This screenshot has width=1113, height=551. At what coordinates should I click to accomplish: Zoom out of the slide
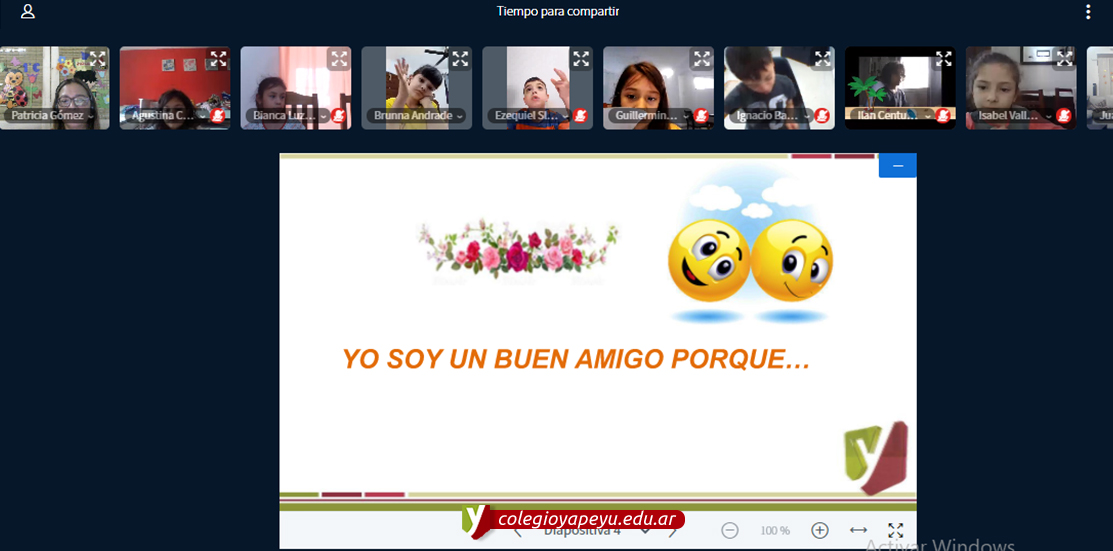coord(730,530)
